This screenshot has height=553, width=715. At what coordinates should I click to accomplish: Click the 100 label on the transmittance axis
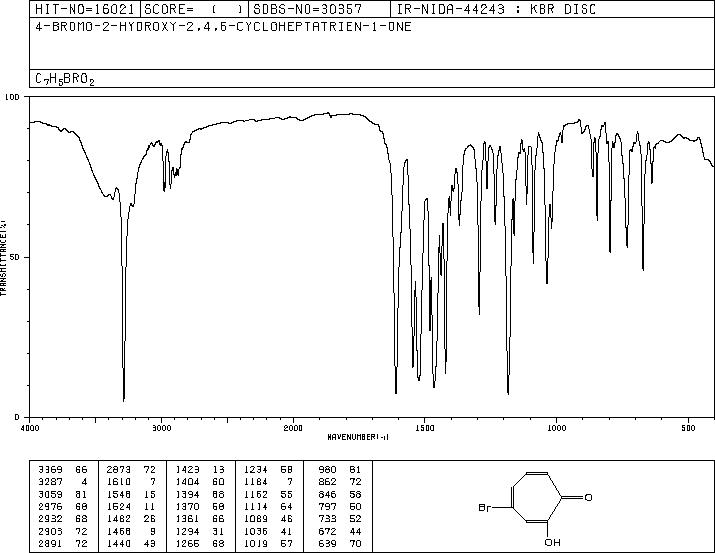13,97
